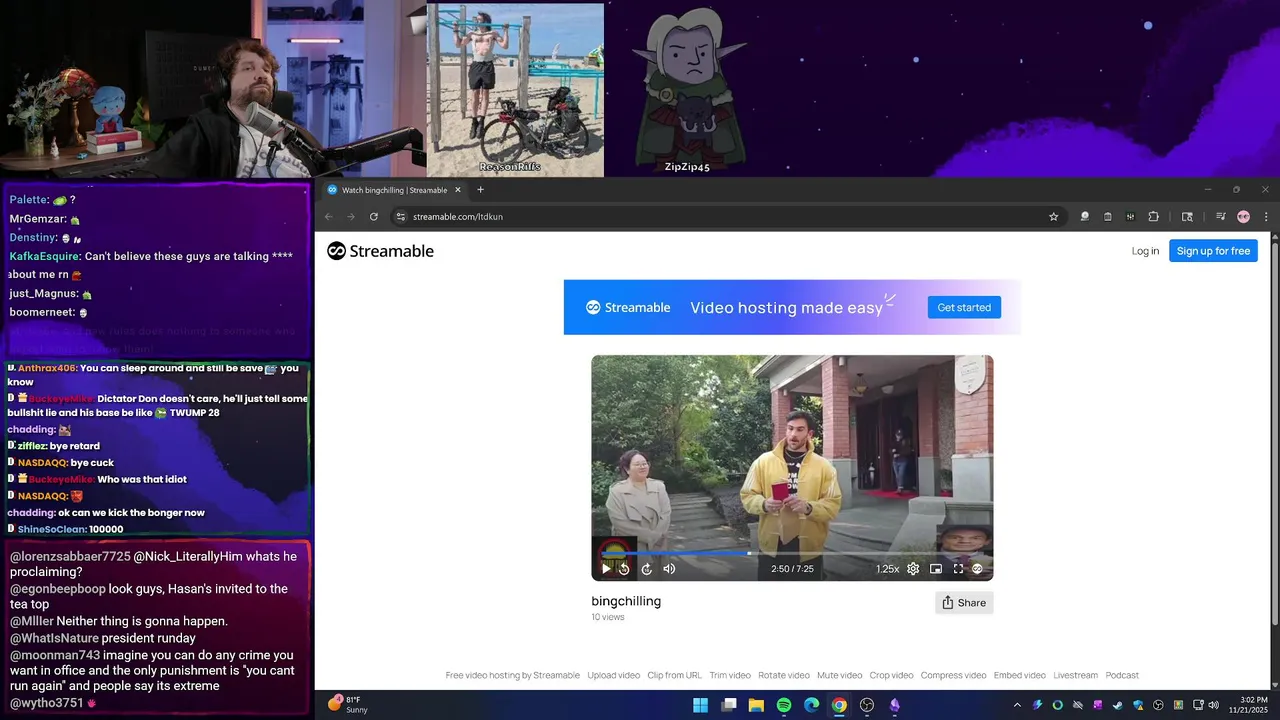1280x720 pixels.
Task: Click Sign up for free button
Action: [1213, 251]
